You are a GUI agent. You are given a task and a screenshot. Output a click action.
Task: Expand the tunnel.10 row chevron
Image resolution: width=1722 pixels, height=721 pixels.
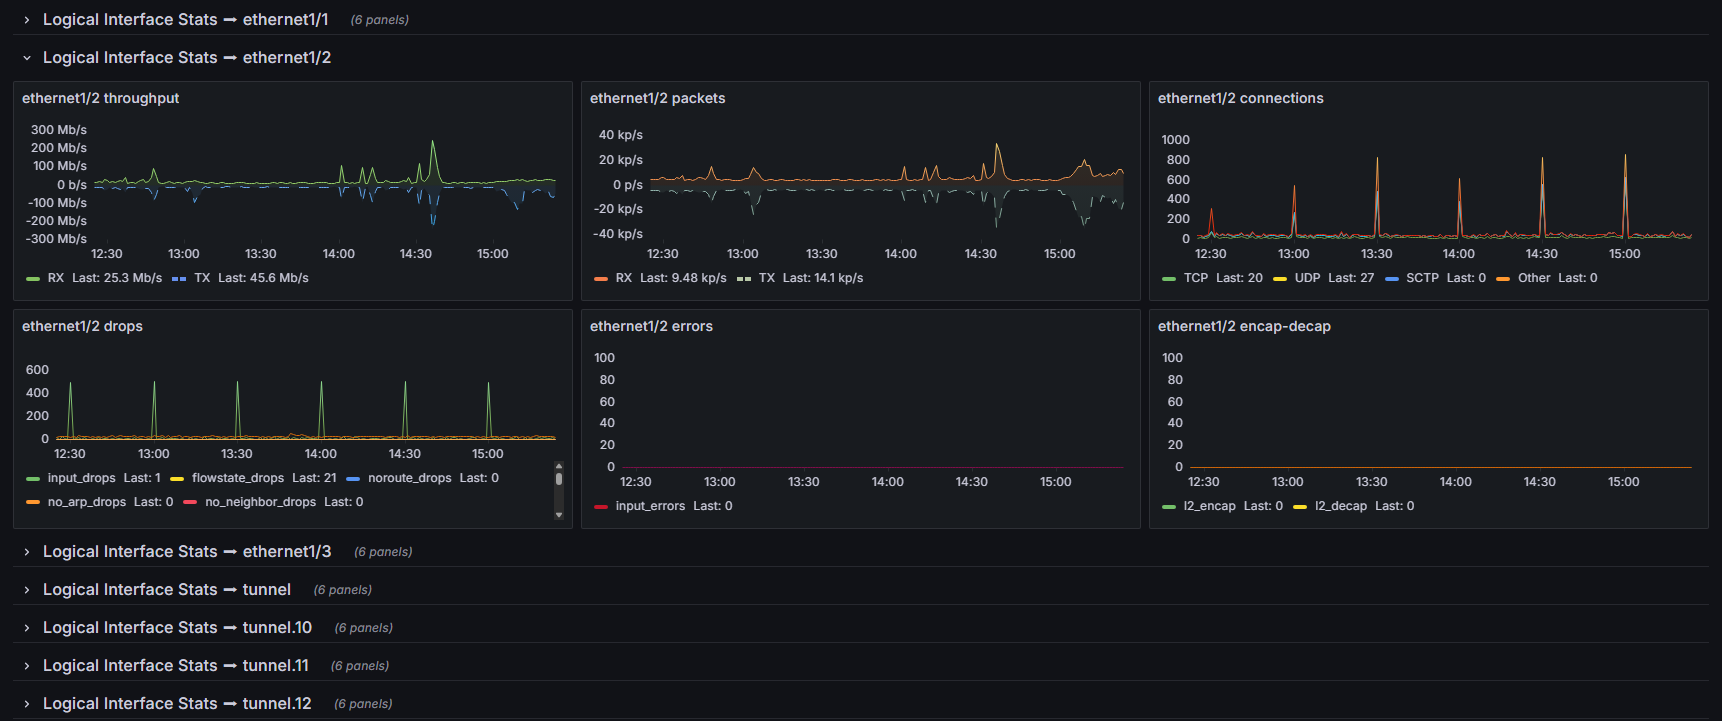coord(27,628)
